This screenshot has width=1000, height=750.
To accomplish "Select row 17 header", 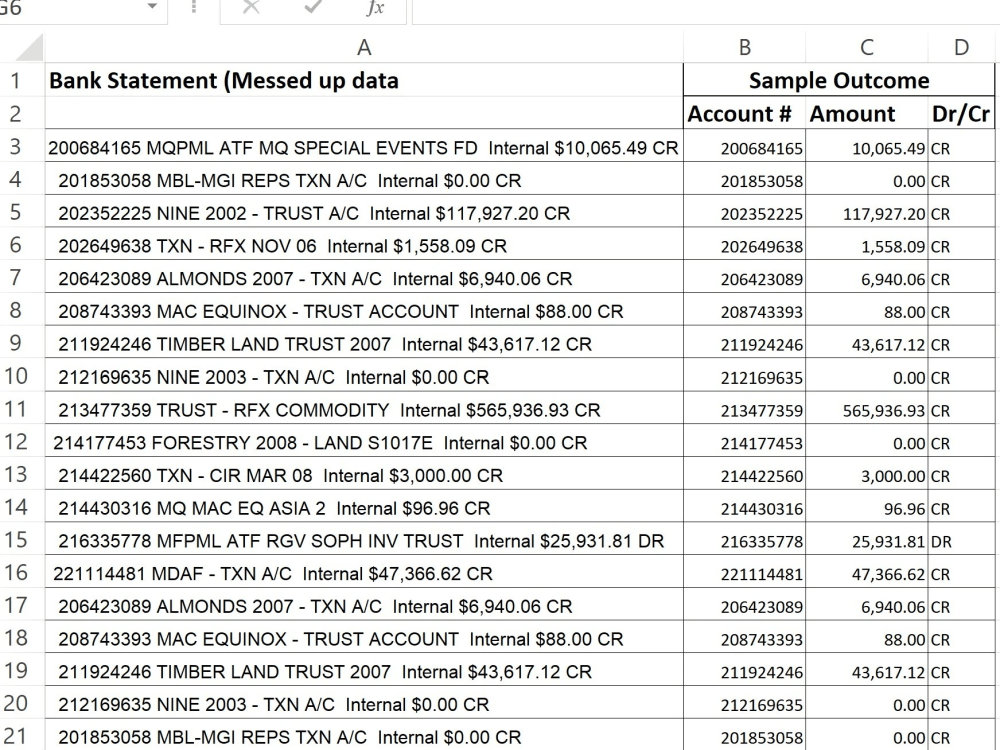I will pyautogui.click(x=16, y=605).
